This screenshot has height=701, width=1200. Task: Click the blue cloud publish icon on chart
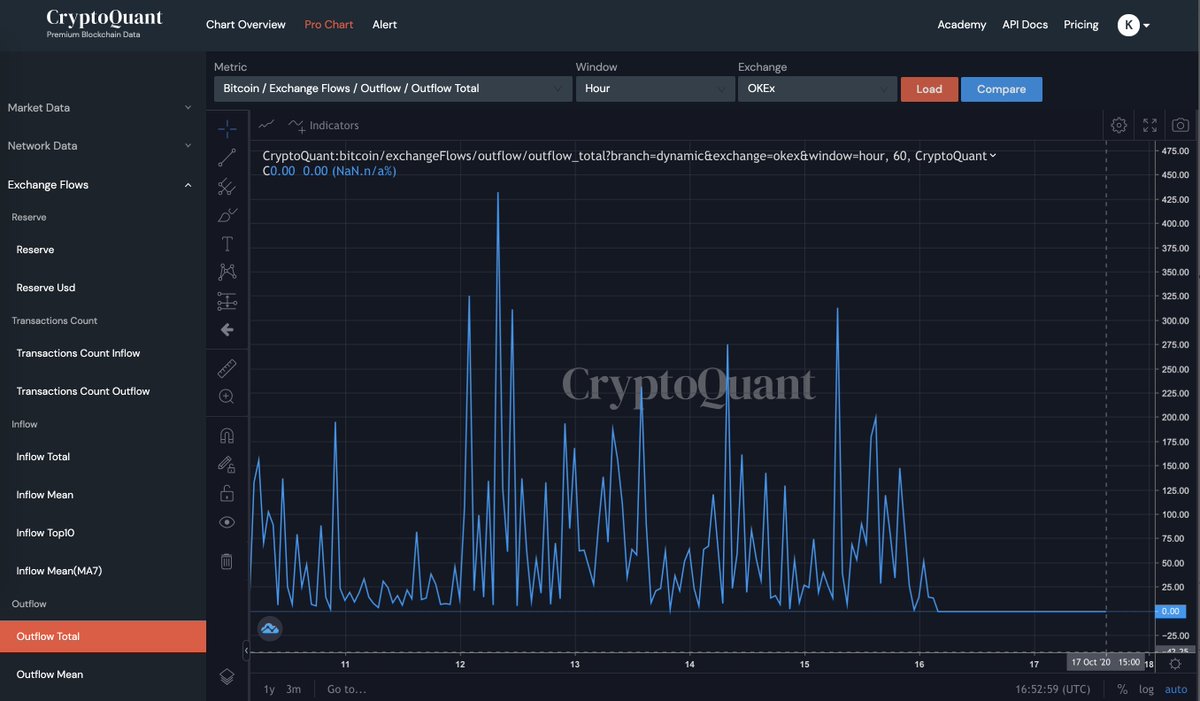click(x=269, y=629)
